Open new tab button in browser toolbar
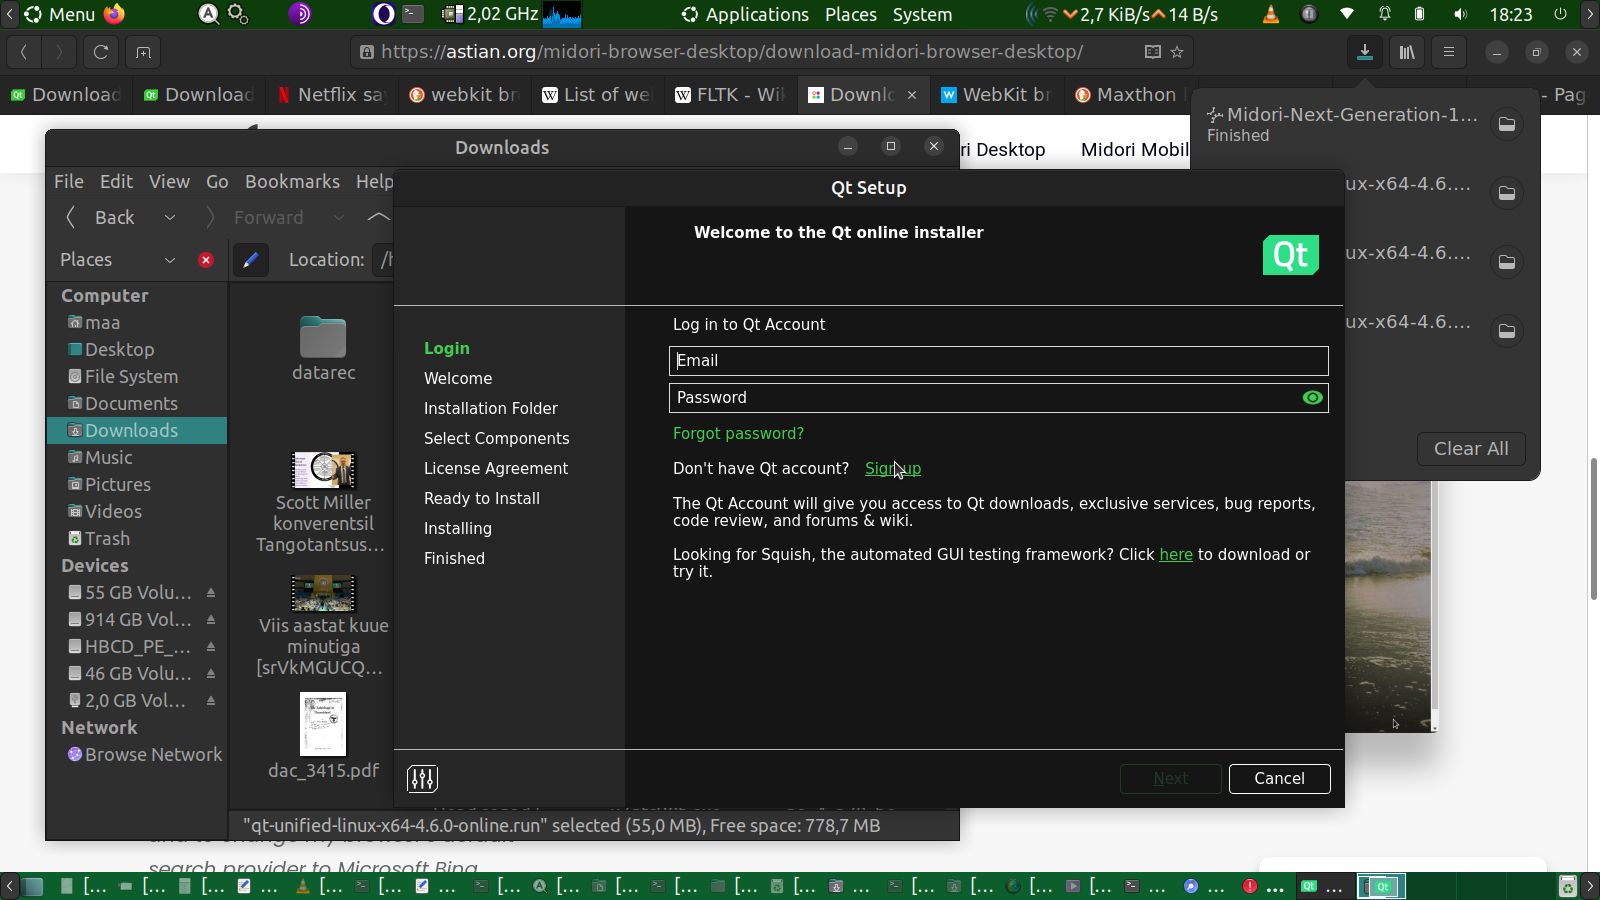This screenshot has width=1600, height=900. (143, 52)
